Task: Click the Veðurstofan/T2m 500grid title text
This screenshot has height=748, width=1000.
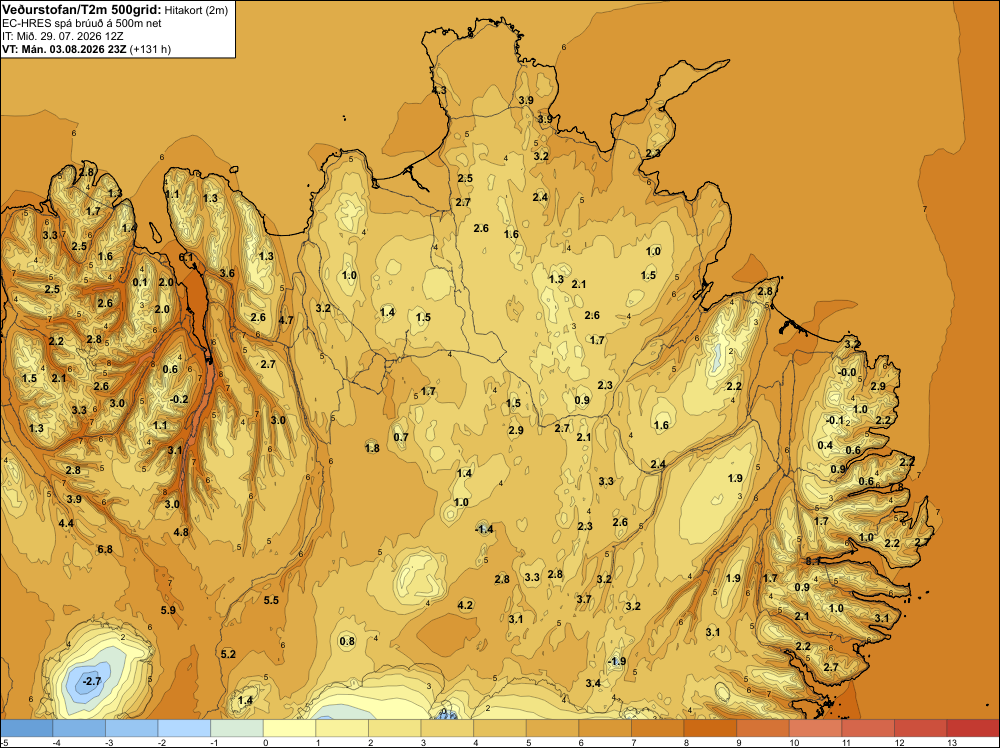Action: (82, 10)
